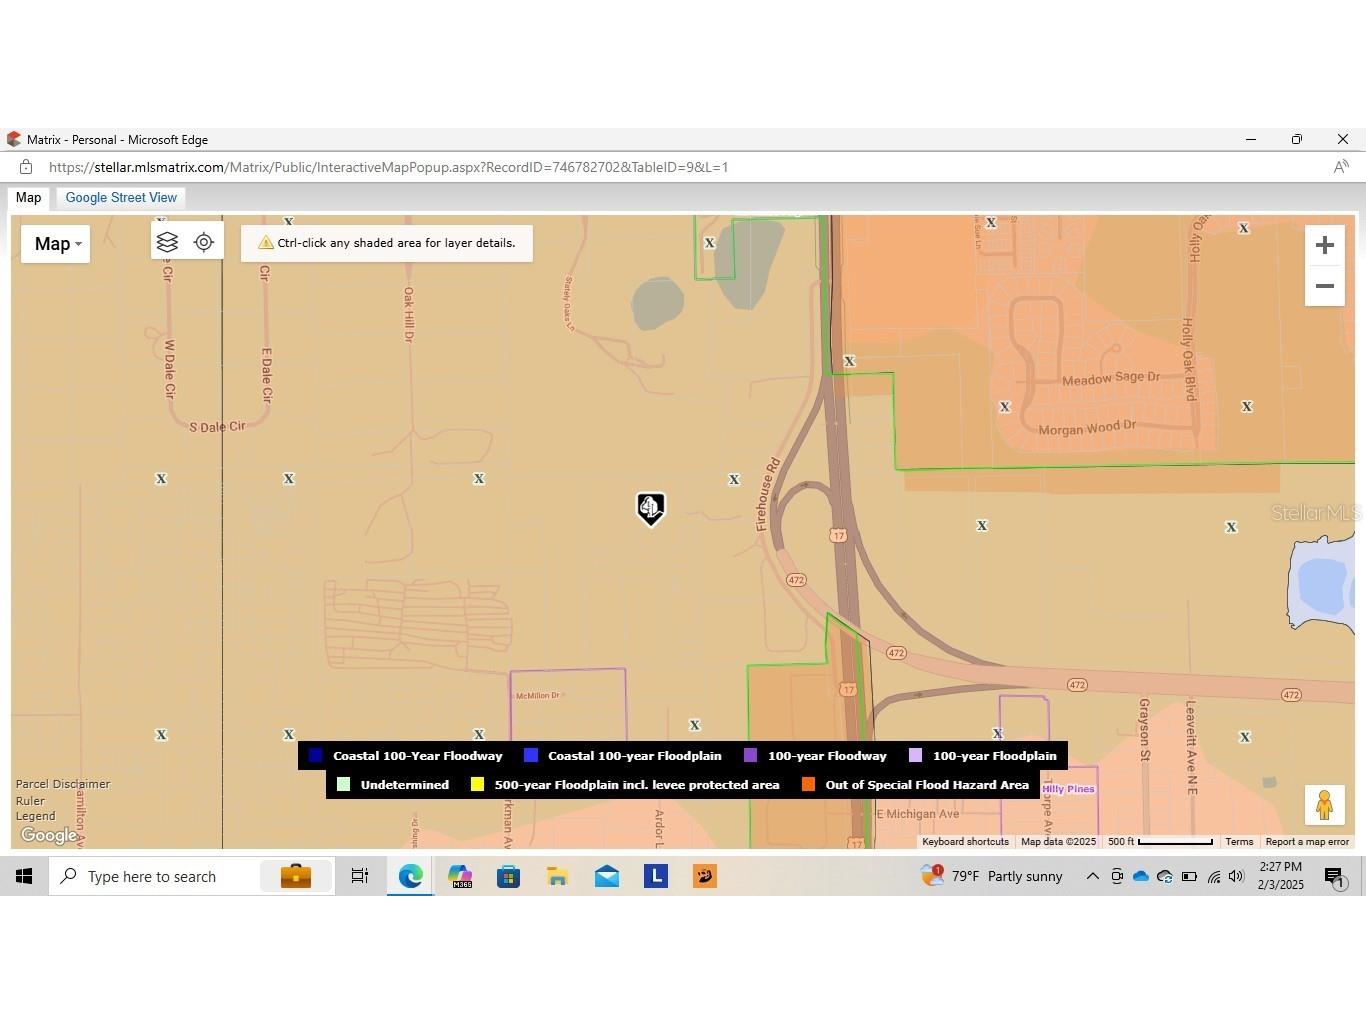This screenshot has height=1024, width=1366.
Task: Open the Map type dropdown
Action: pos(56,244)
